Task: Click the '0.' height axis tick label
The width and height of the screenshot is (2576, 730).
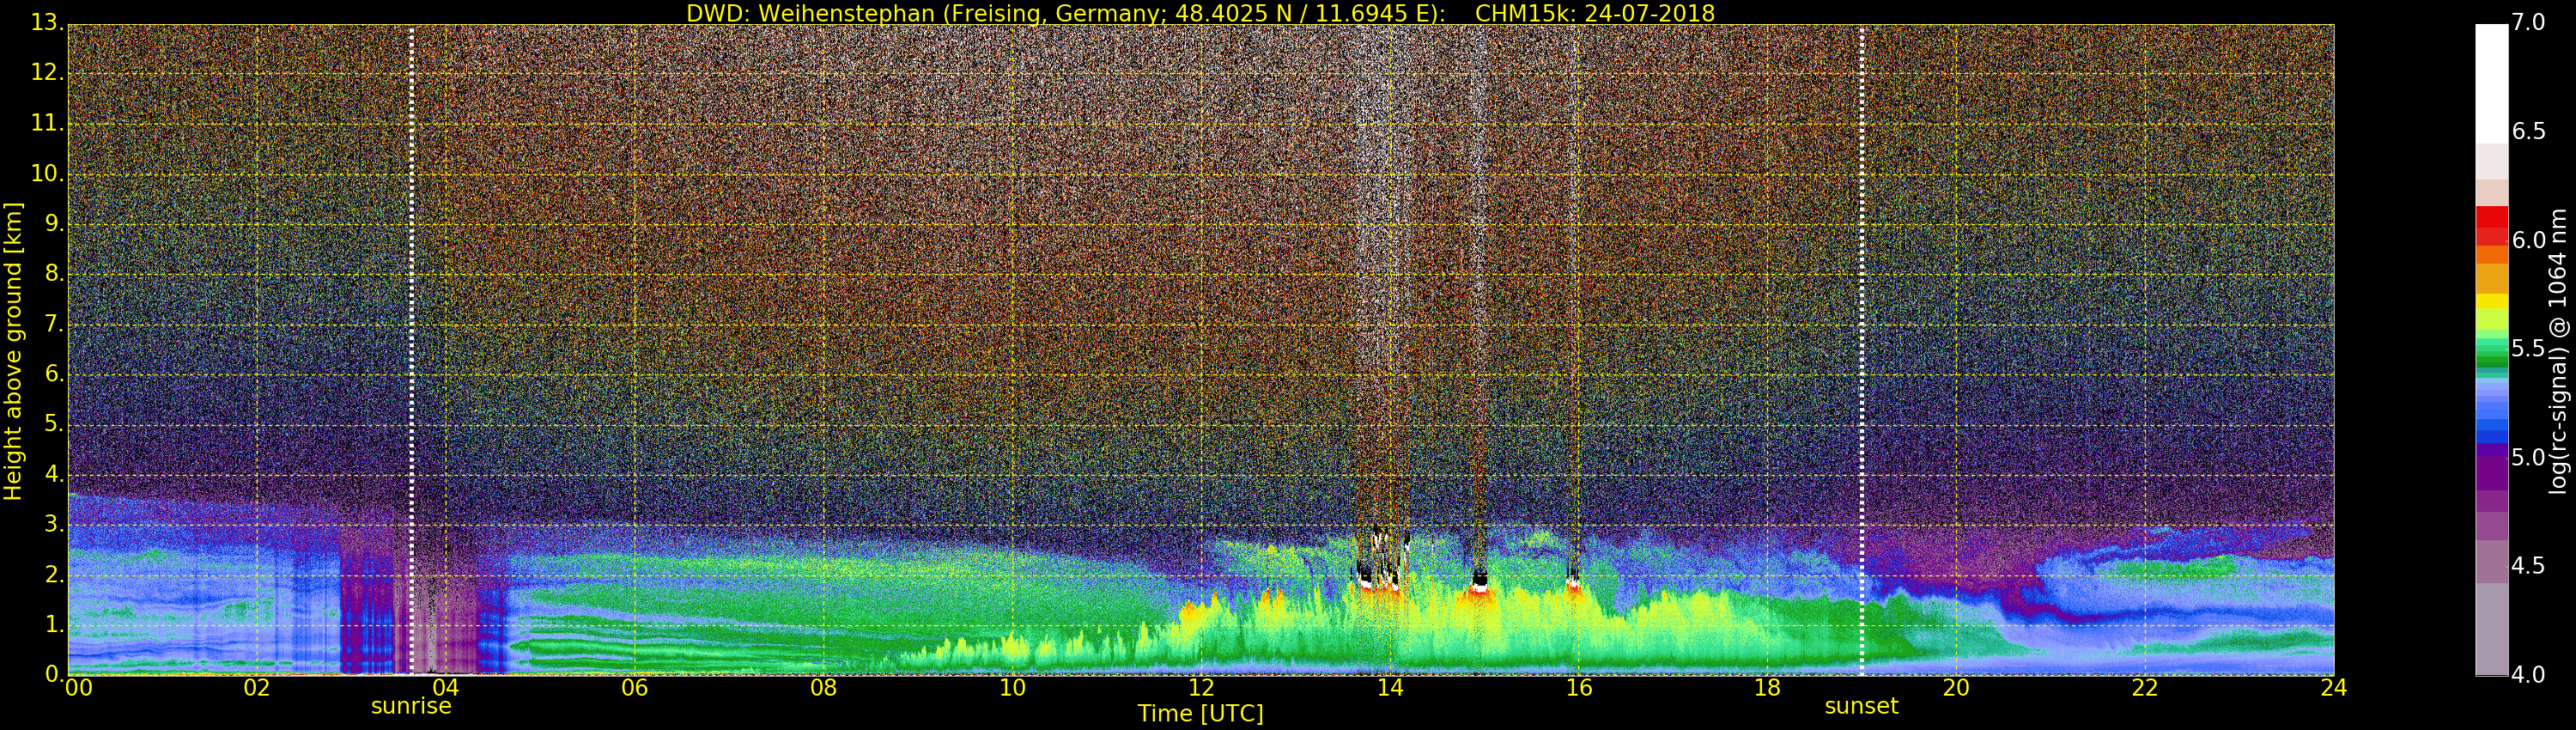Action: pos(55,674)
